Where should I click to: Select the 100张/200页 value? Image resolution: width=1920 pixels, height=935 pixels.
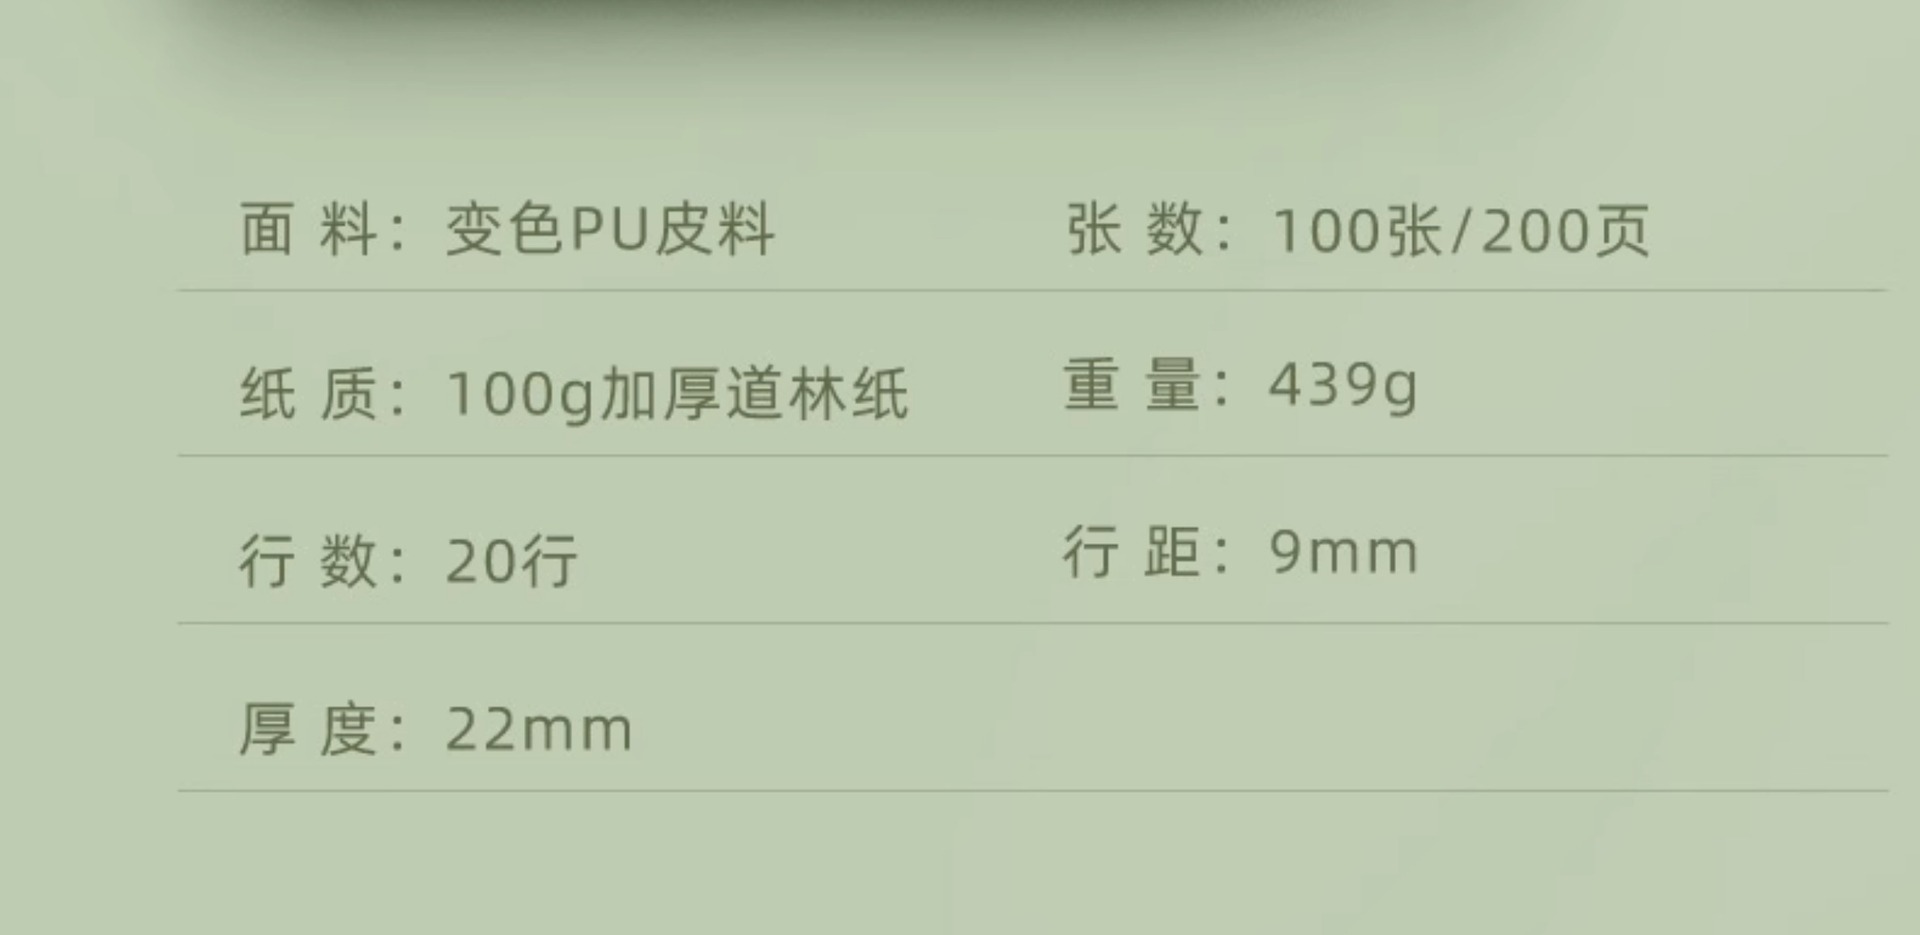(1460, 230)
